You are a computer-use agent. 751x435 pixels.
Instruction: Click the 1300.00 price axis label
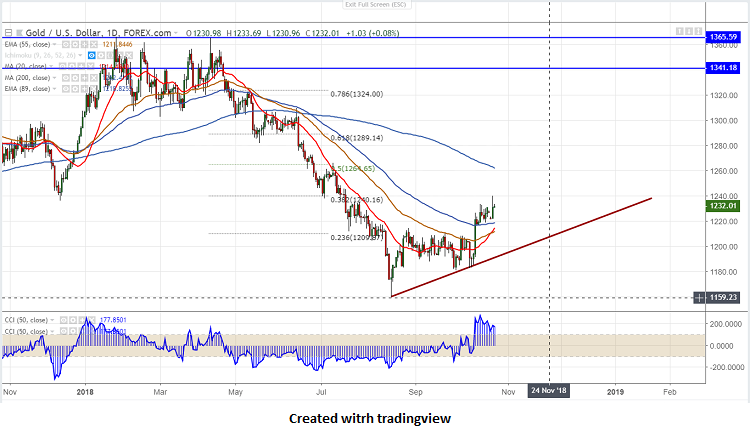click(x=724, y=121)
